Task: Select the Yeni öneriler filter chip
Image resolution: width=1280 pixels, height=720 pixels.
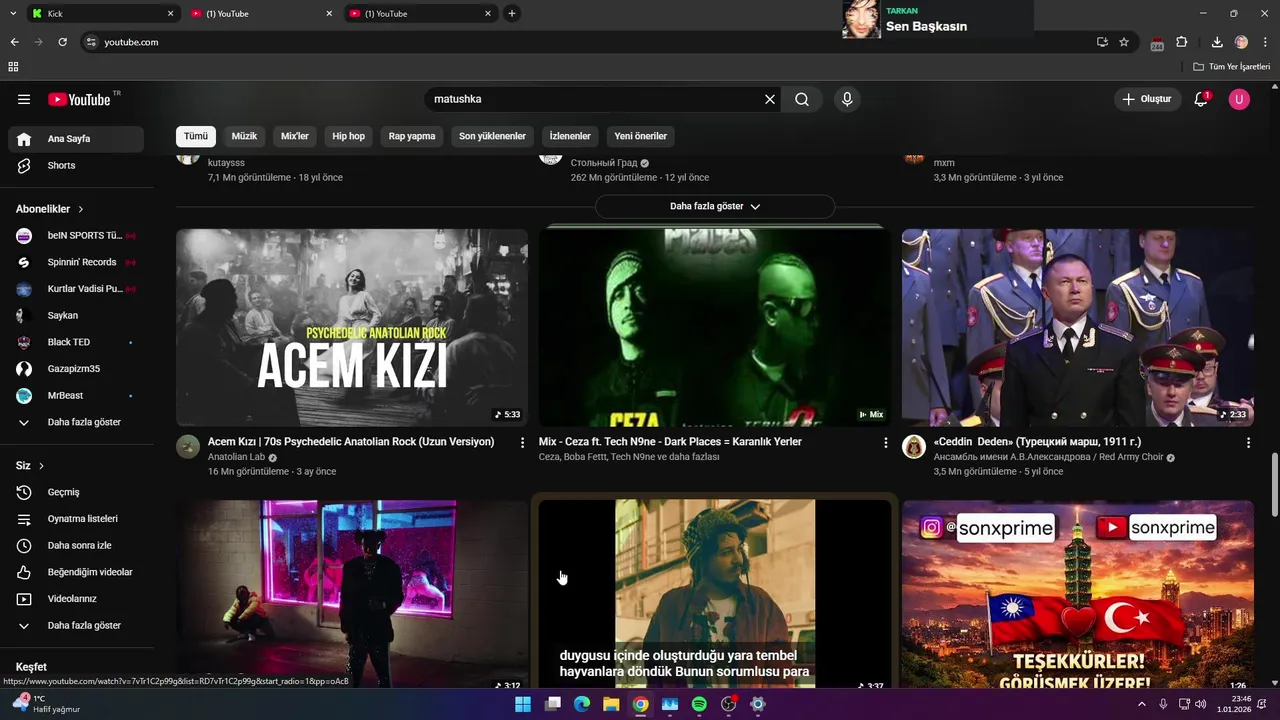Action: click(640, 136)
